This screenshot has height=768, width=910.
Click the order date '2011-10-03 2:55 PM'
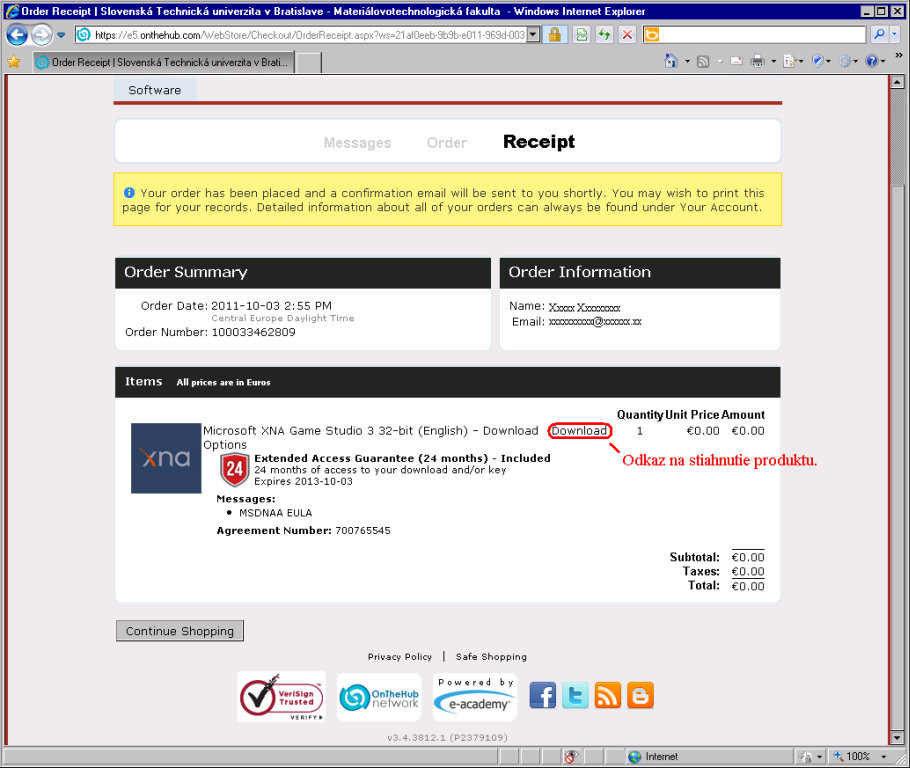pyautogui.click(x=272, y=305)
